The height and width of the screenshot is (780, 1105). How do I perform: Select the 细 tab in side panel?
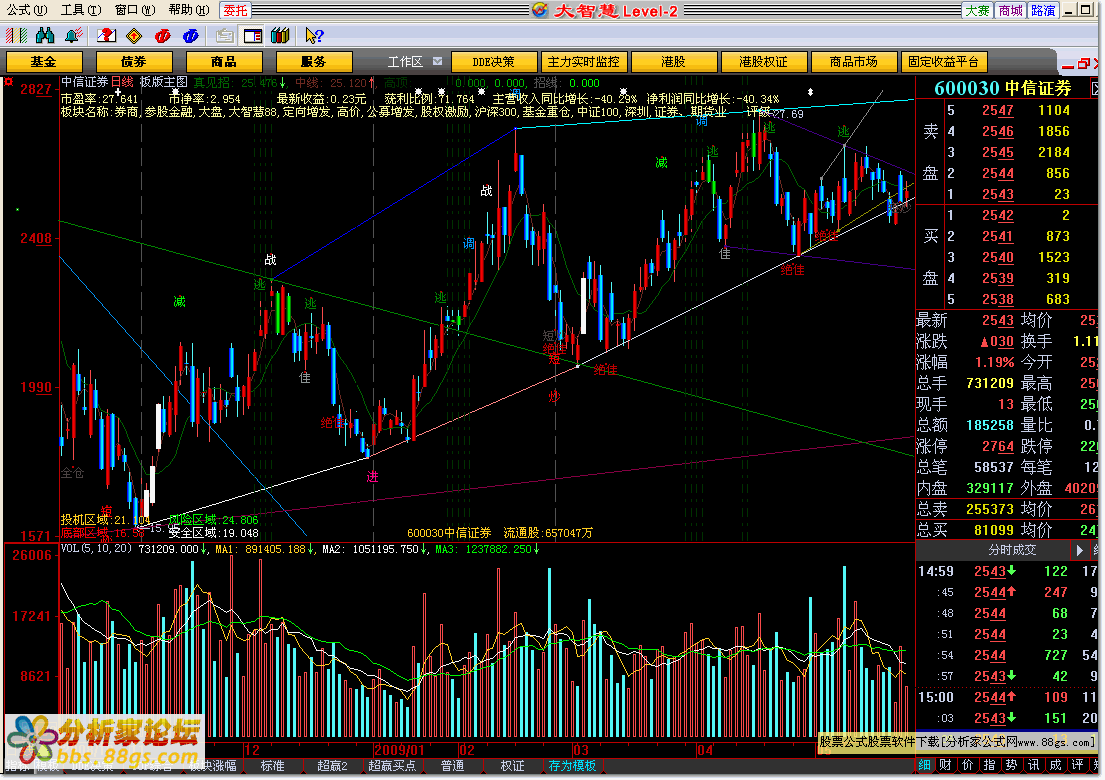tap(925, 764)
